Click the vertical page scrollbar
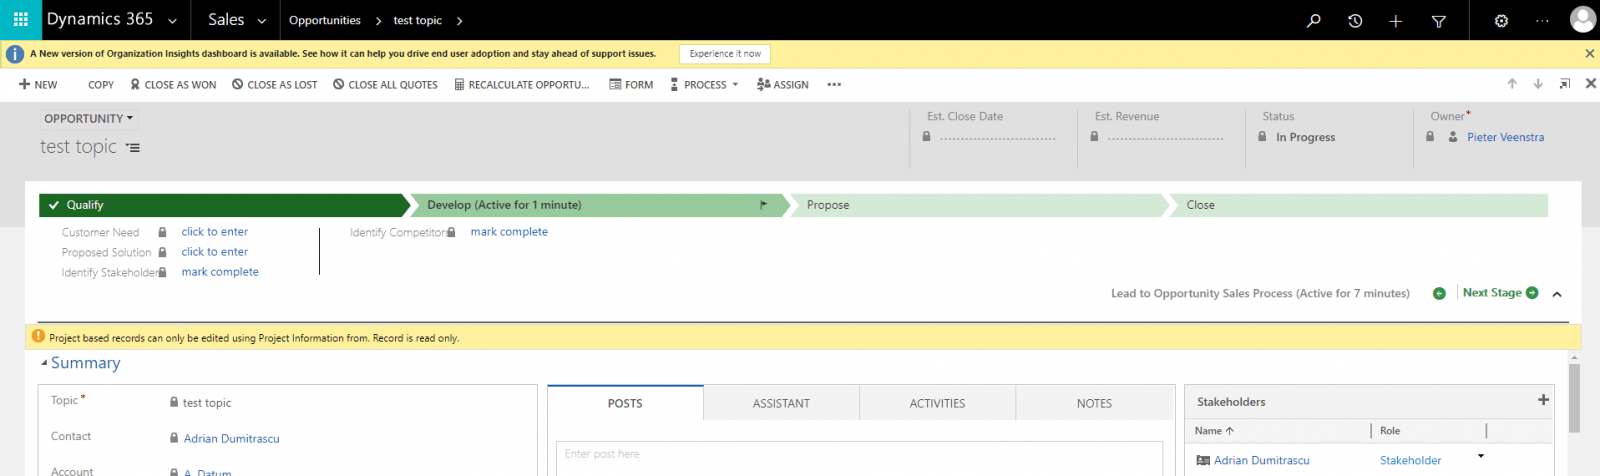The width and height of the screenshot is (1600, 476). pyautogui.click(x=1574, y=398)
